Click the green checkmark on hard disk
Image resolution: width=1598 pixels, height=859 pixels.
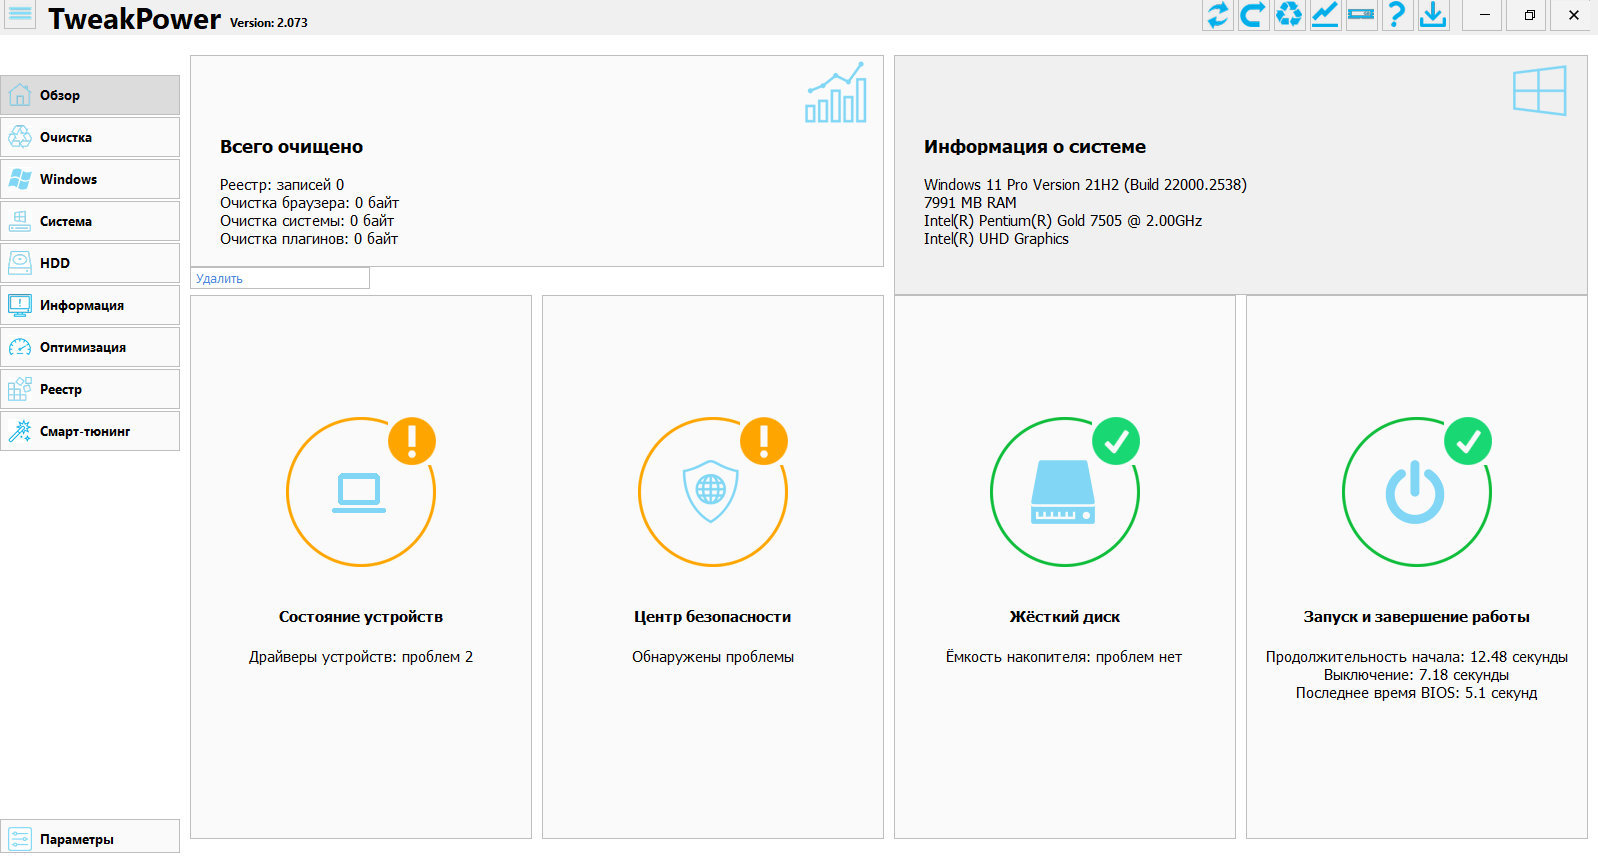[1116, 441]
